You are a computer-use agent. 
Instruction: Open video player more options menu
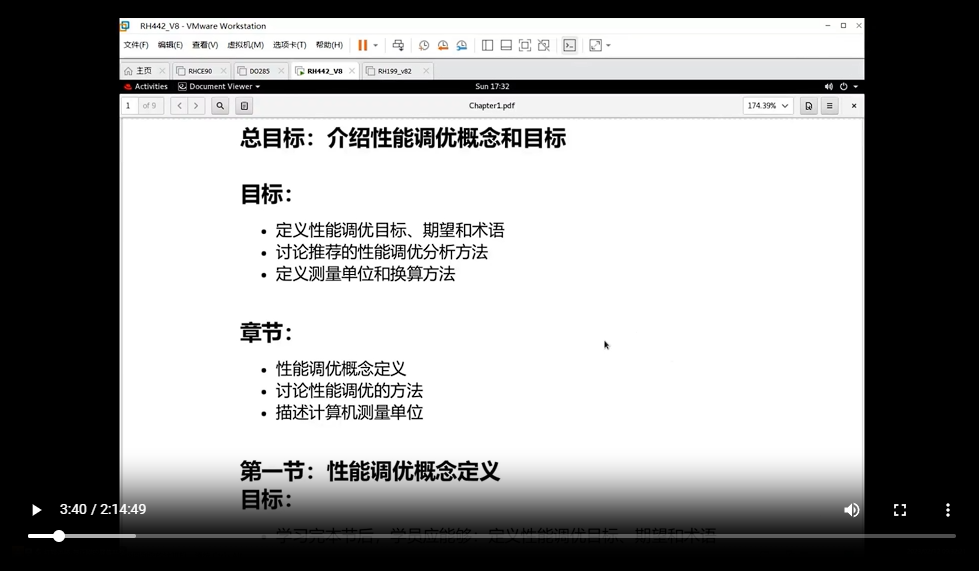tap(947, 510)
